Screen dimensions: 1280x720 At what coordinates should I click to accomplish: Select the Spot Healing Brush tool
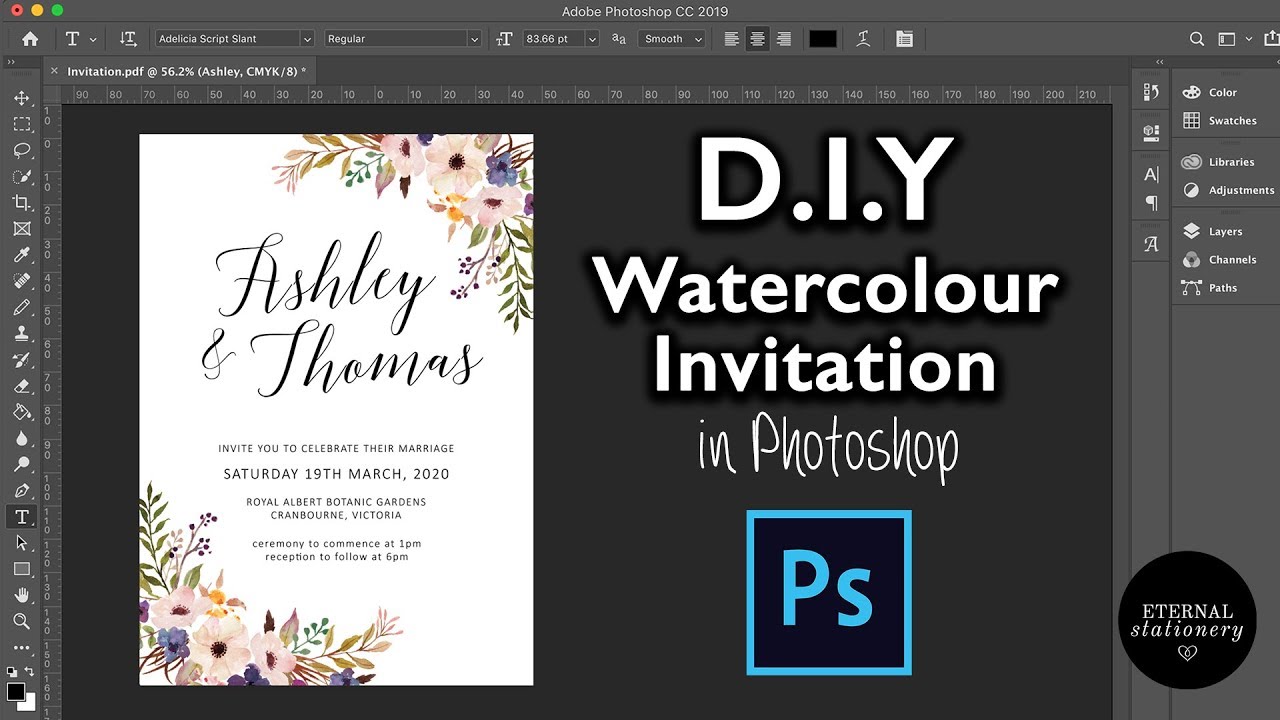point(21,281)
